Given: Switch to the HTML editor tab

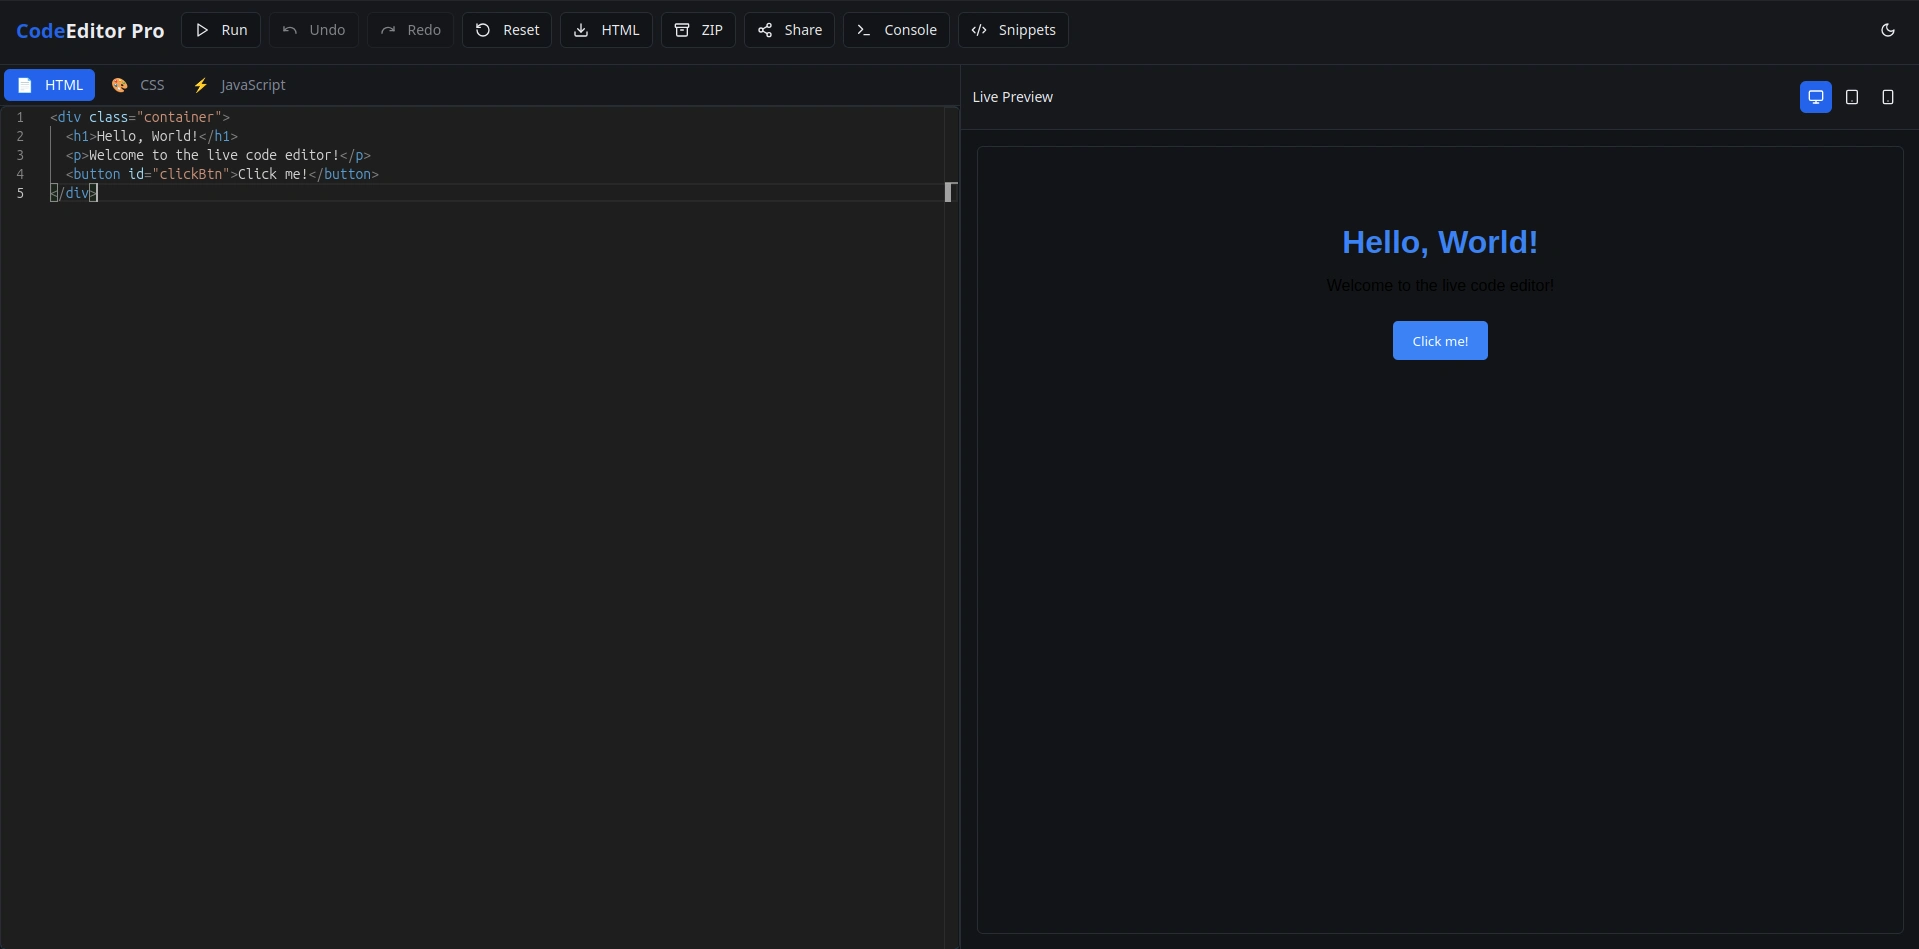Looking at the screenshot, I should tap(50, 85).
